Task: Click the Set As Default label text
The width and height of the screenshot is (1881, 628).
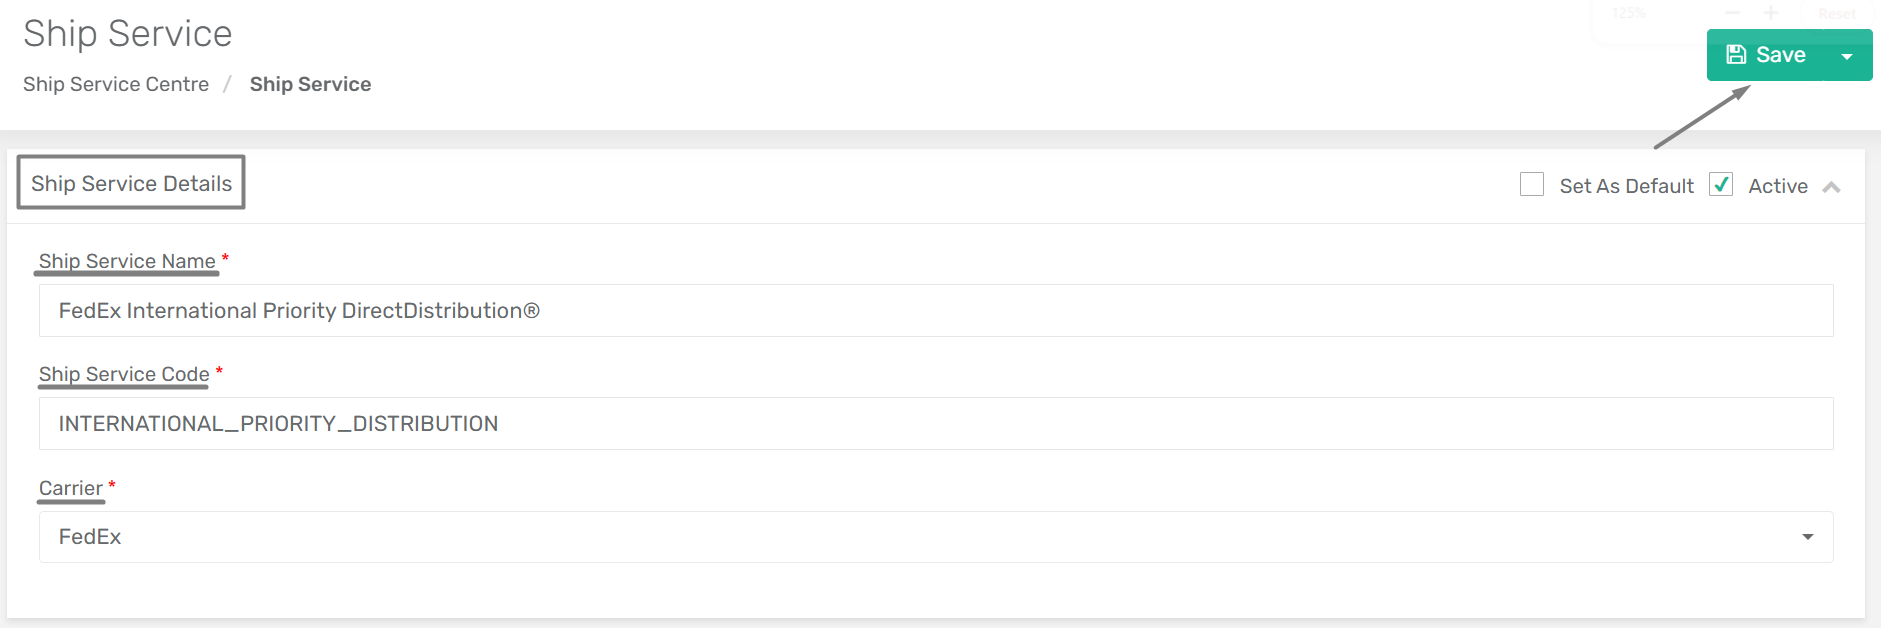Action: click(x=1626, y=186)
